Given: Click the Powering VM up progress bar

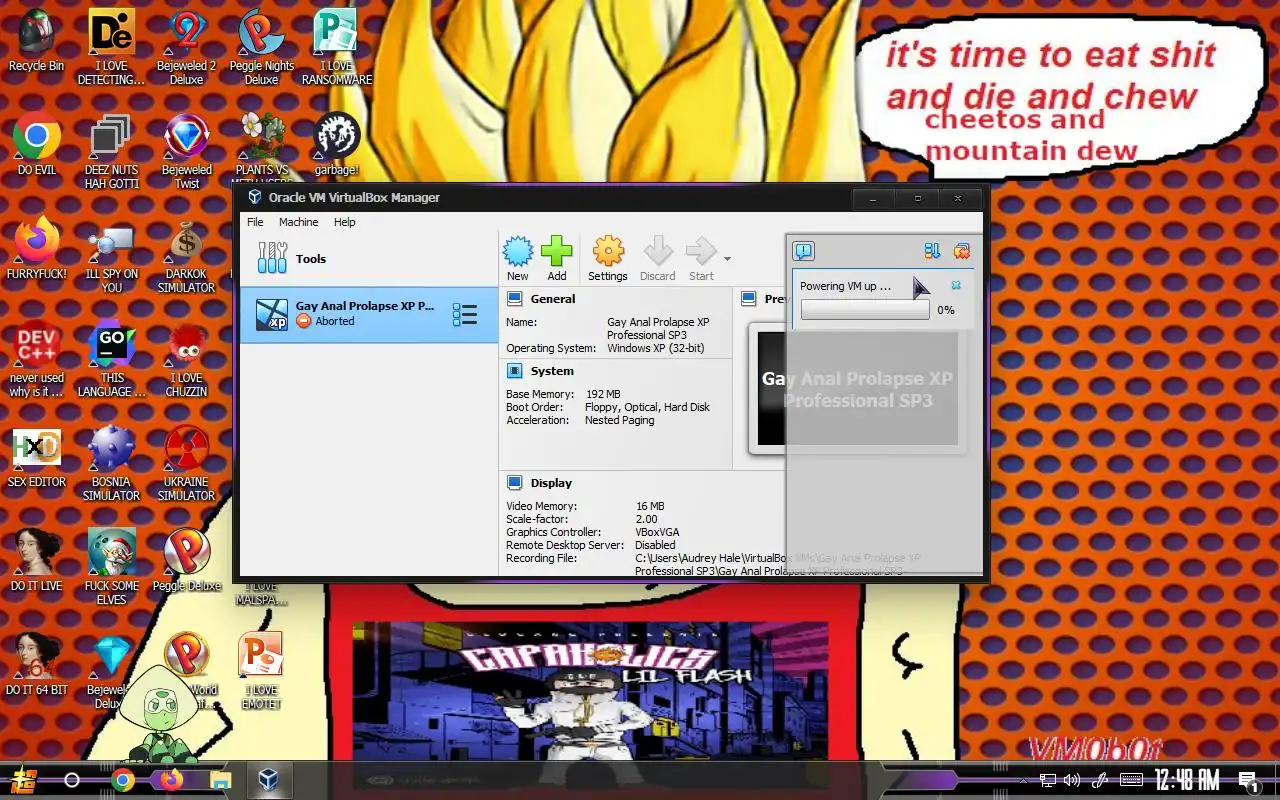Looking at the screenshot, I should pyautogui.click(x=865, y=311).
